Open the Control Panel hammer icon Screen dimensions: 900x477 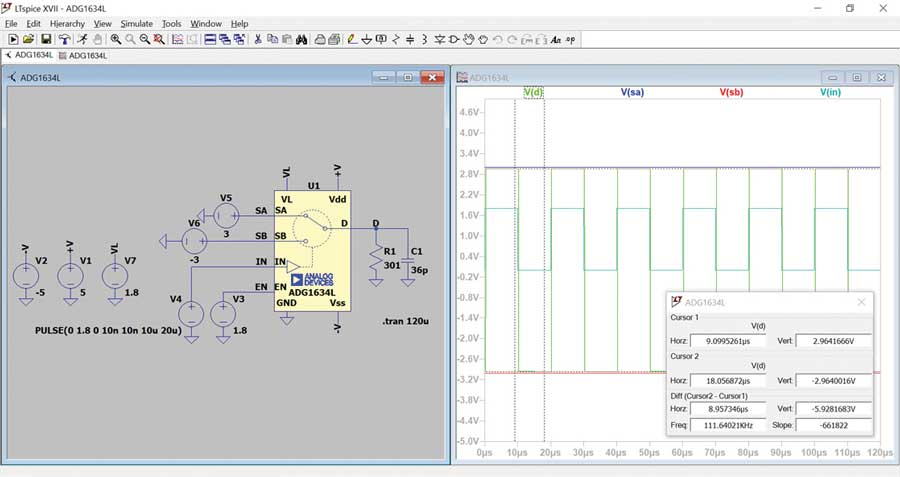[x=63, y=39]
